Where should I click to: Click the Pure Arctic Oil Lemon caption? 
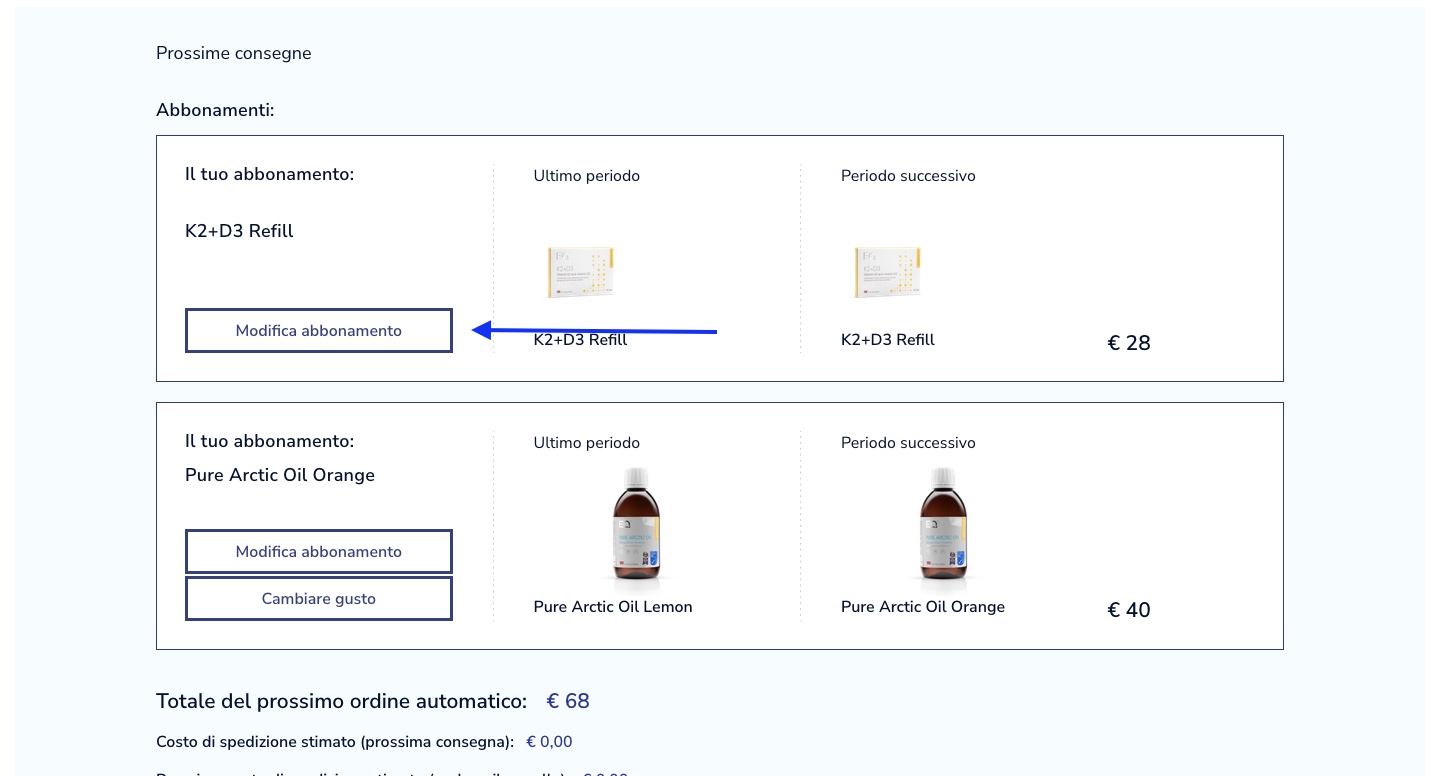coord(613,607)
